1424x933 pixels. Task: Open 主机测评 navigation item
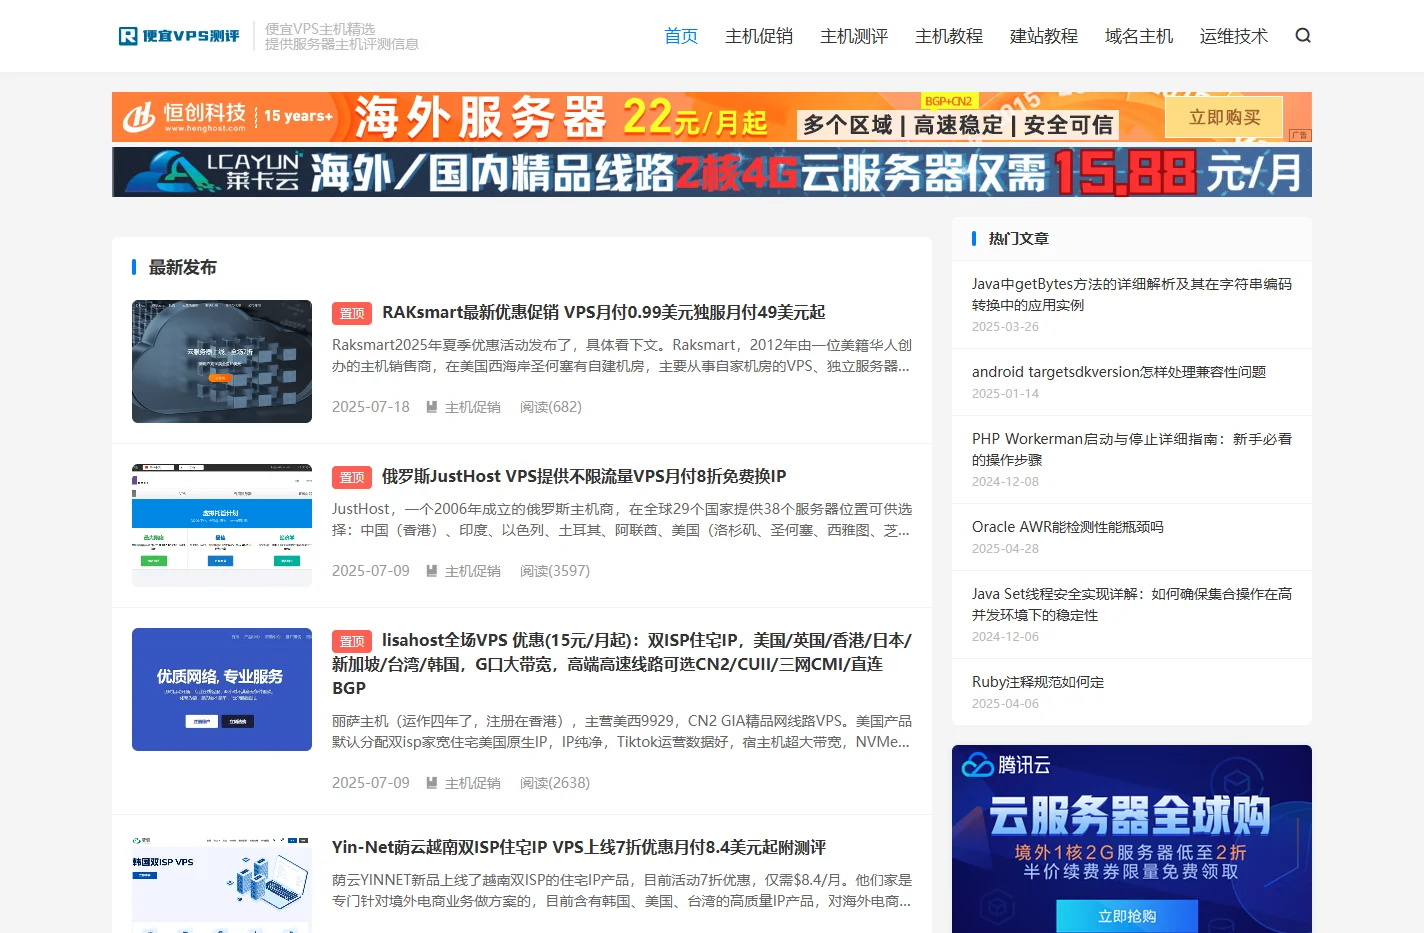click(x=854, y=36)
